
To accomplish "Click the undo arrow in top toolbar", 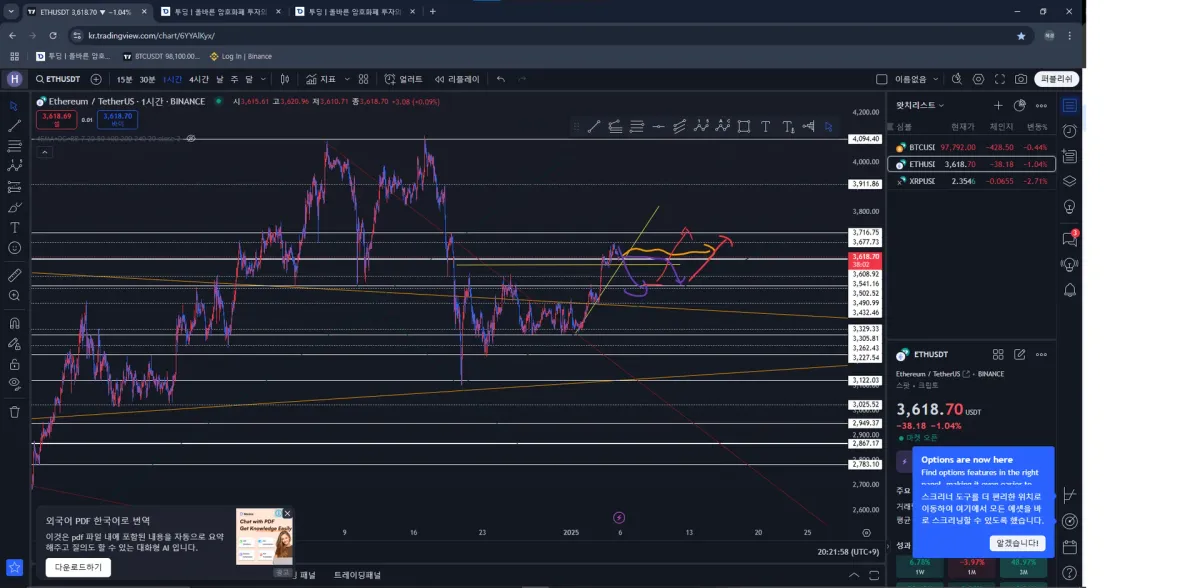I will 500,79.
